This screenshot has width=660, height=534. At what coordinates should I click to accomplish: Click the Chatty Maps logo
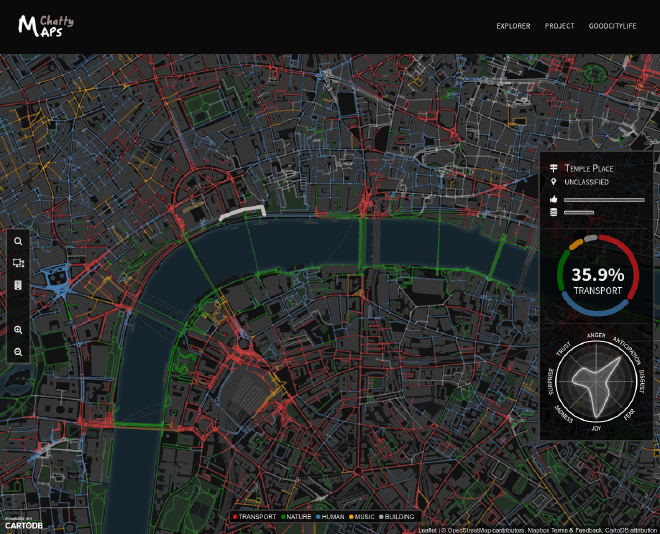pyautogui.click(x=45, y=26)
